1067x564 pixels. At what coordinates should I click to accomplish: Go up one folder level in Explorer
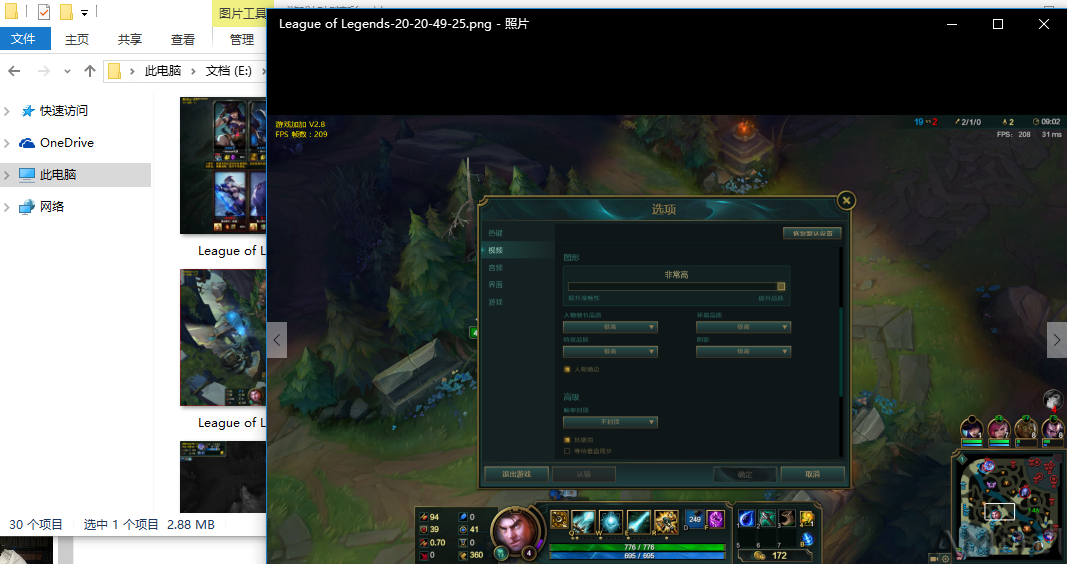[90, 71]
